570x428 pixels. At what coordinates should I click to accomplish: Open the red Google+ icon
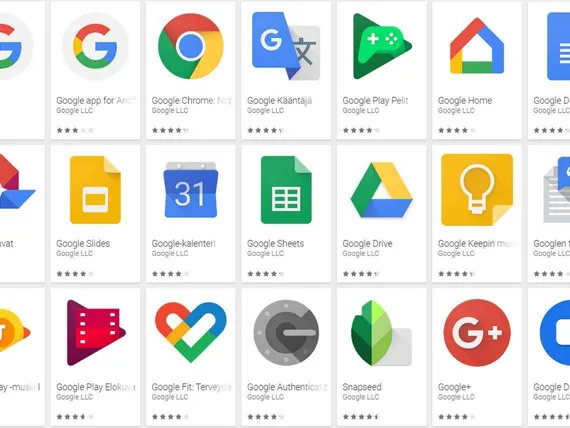(477, 333)
